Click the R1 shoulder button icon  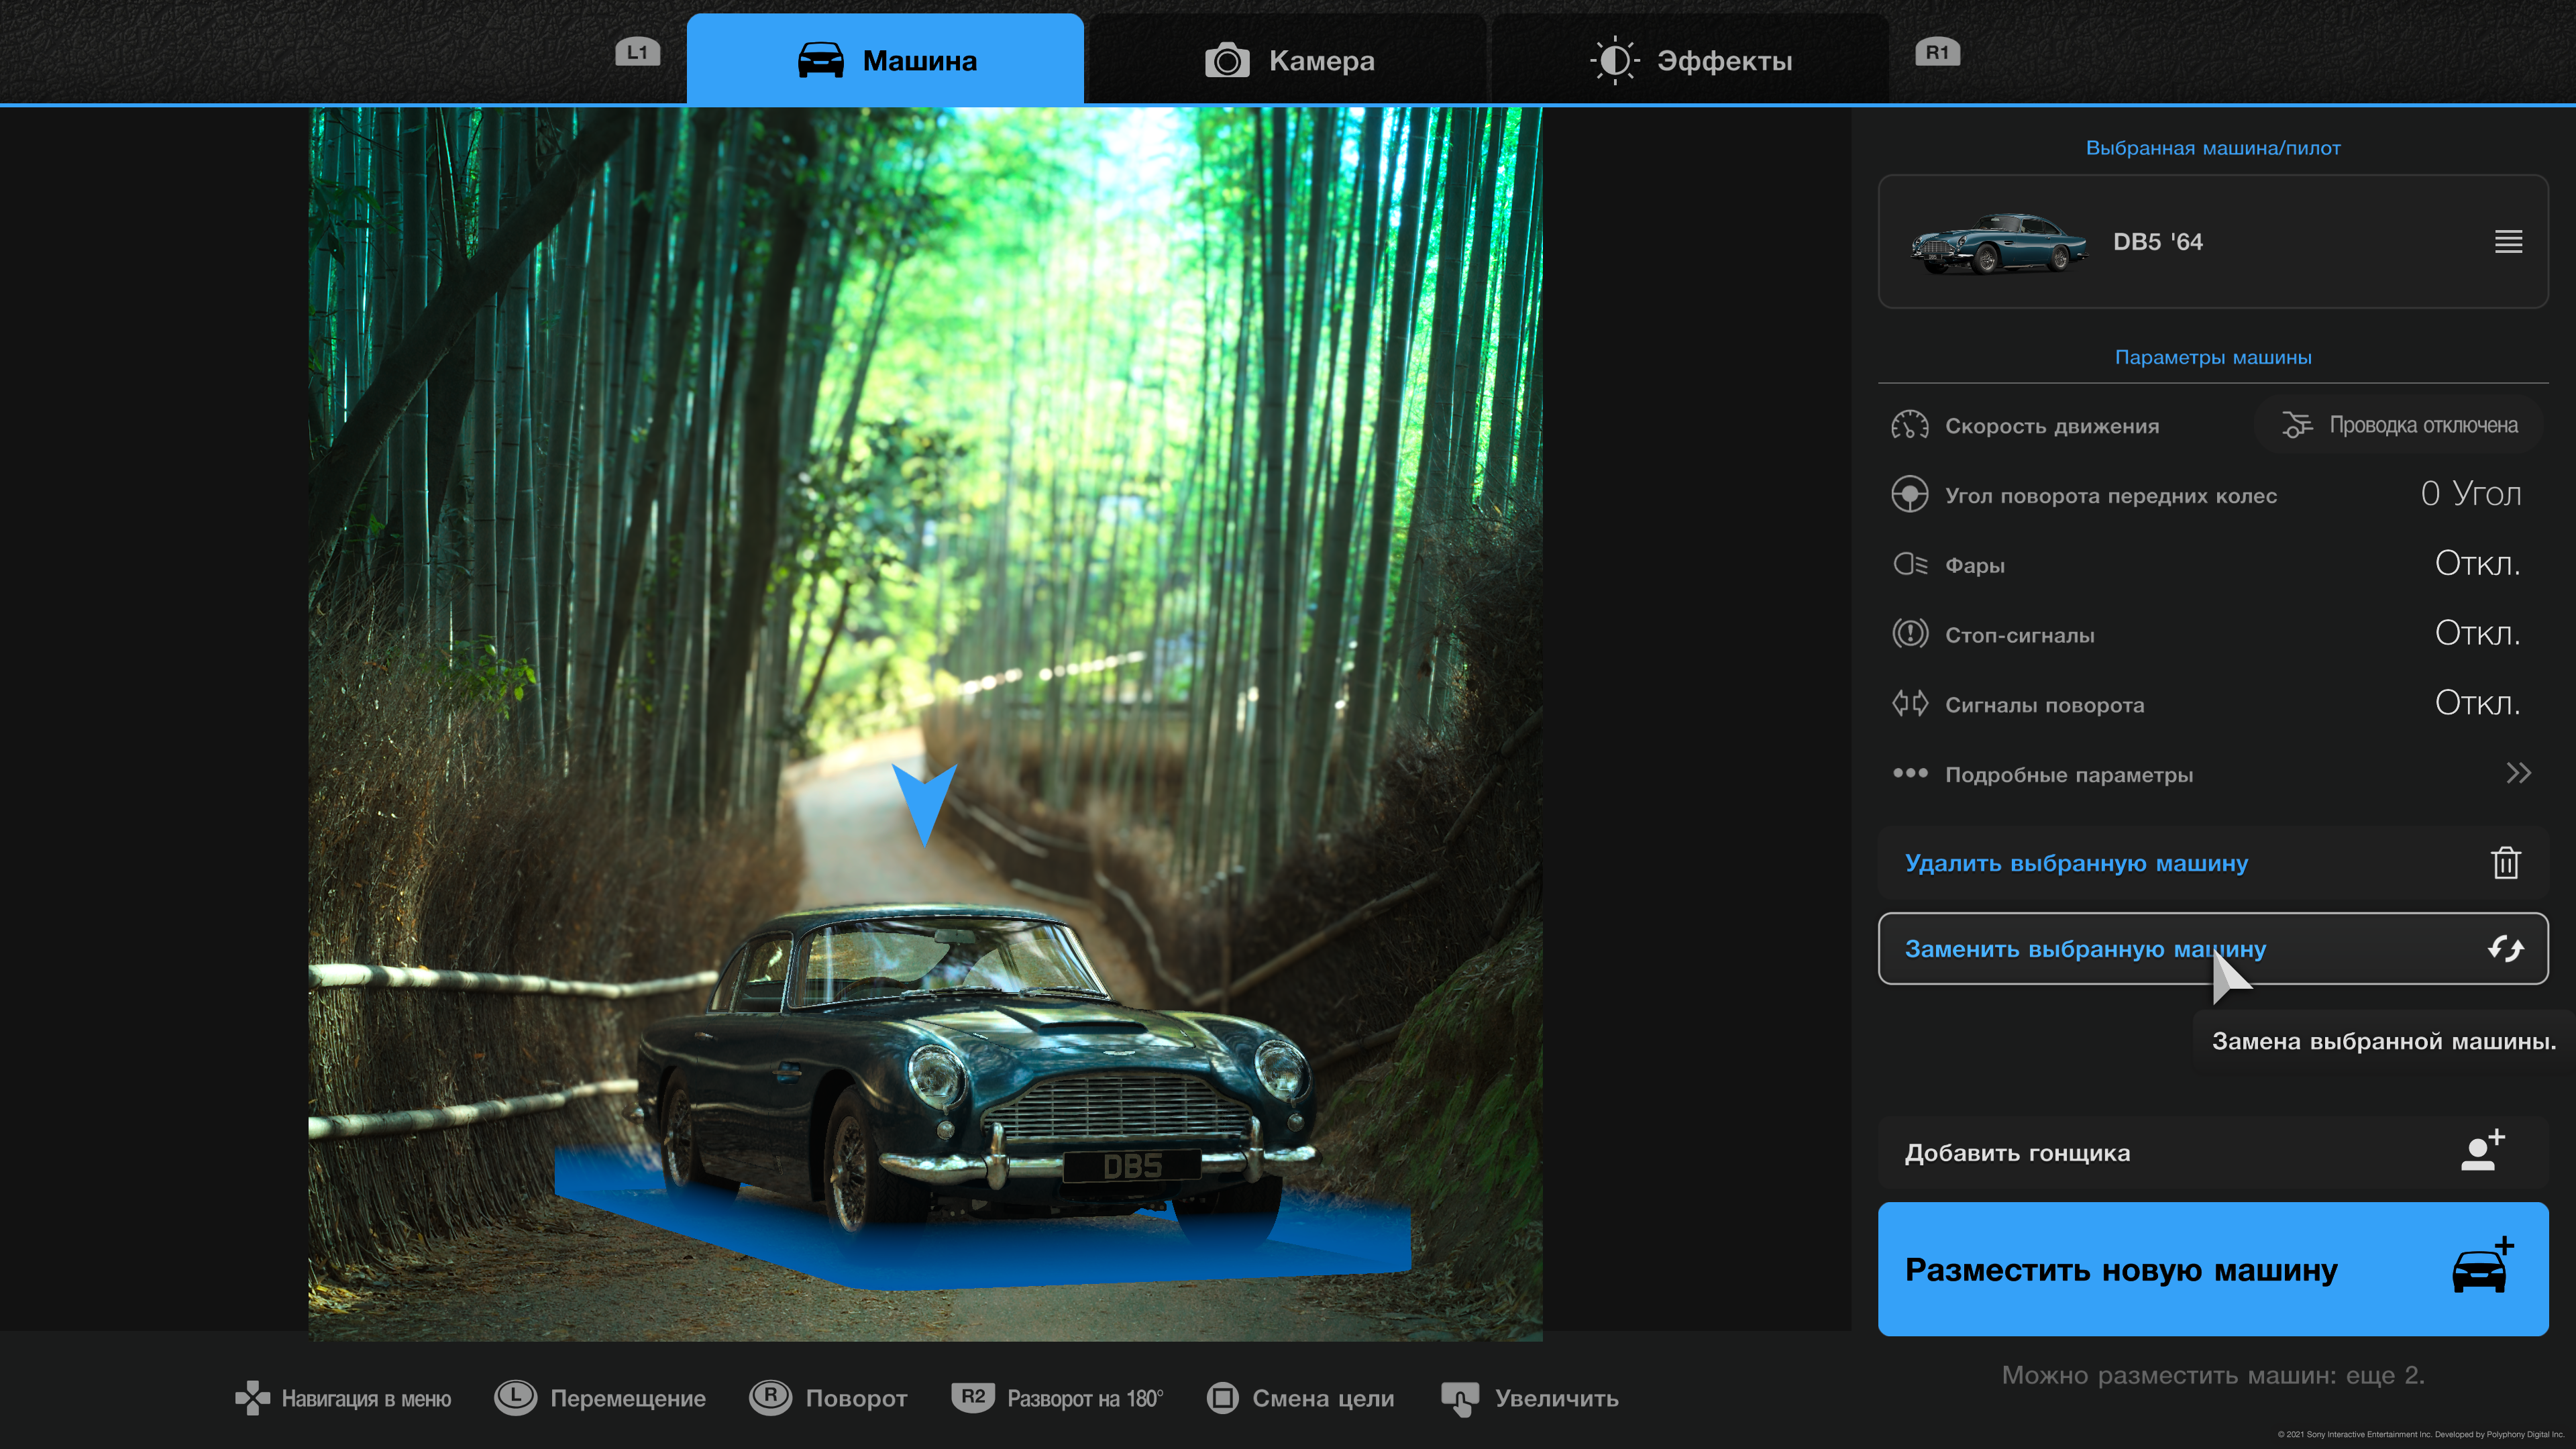click(1937, 52)
